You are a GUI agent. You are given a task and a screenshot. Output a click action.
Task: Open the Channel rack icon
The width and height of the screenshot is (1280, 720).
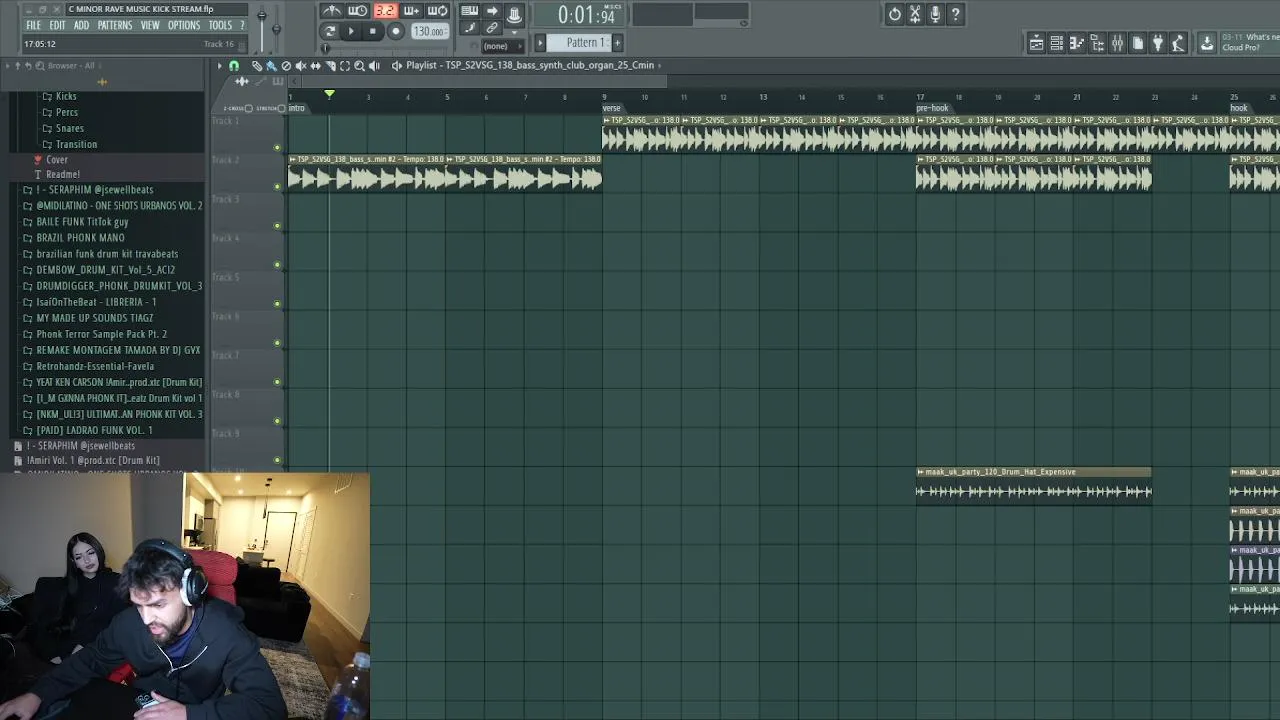[1057, 43]
